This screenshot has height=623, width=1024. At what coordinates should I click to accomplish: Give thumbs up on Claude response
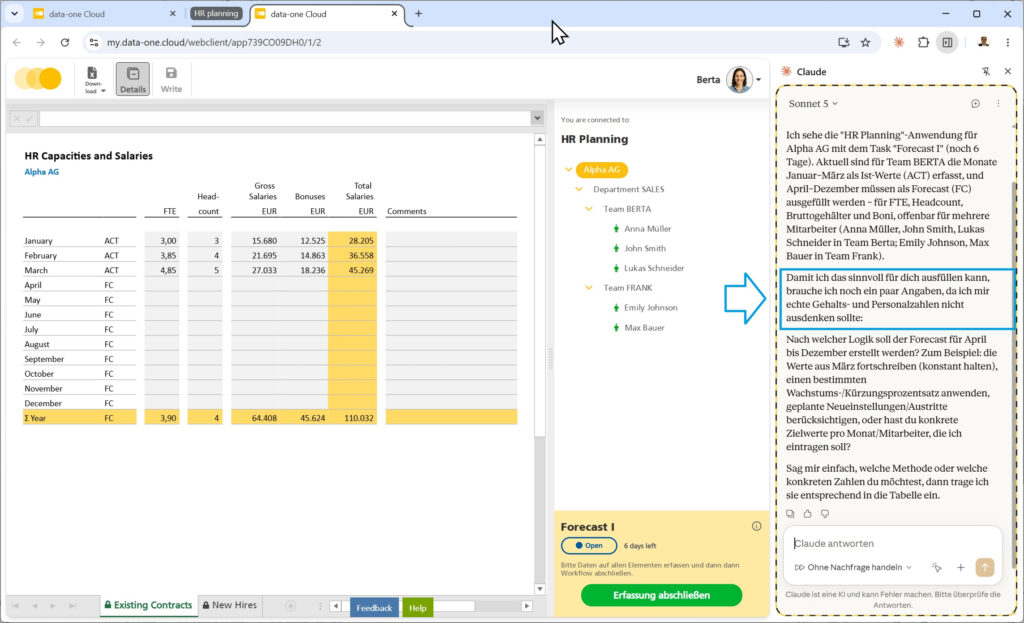coord(807,514)
